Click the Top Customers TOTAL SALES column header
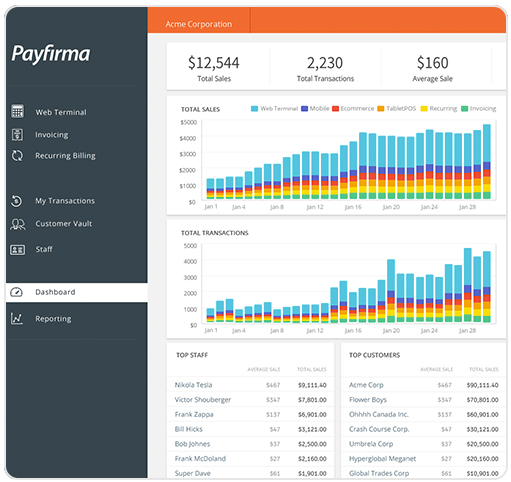 pyautogui.click(x=484, y=369)
